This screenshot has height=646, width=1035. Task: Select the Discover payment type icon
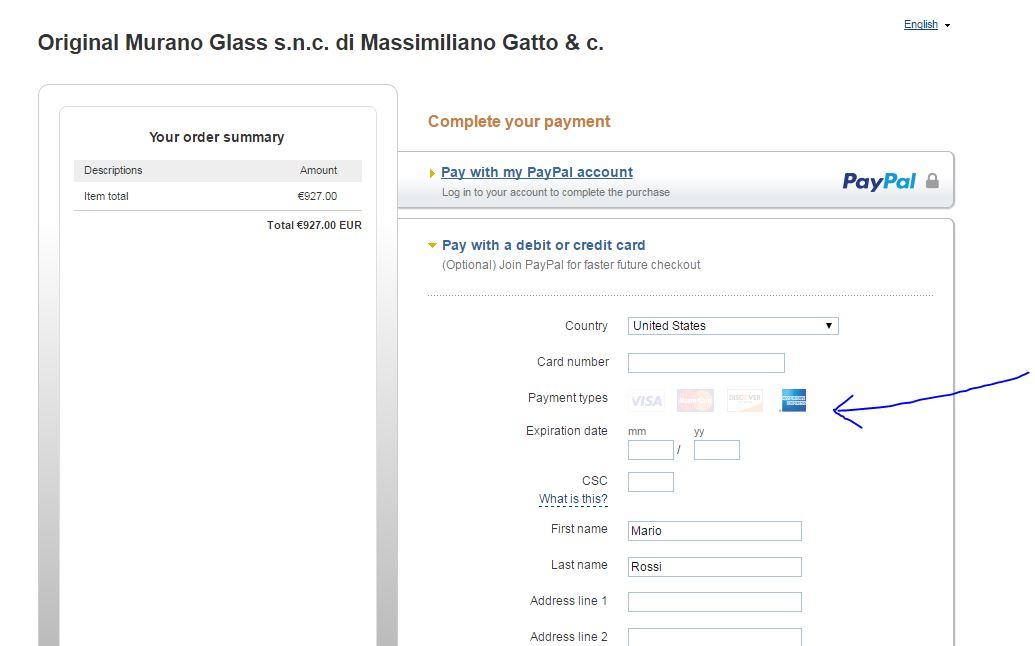pyautogui.click(x=743, y=400)
